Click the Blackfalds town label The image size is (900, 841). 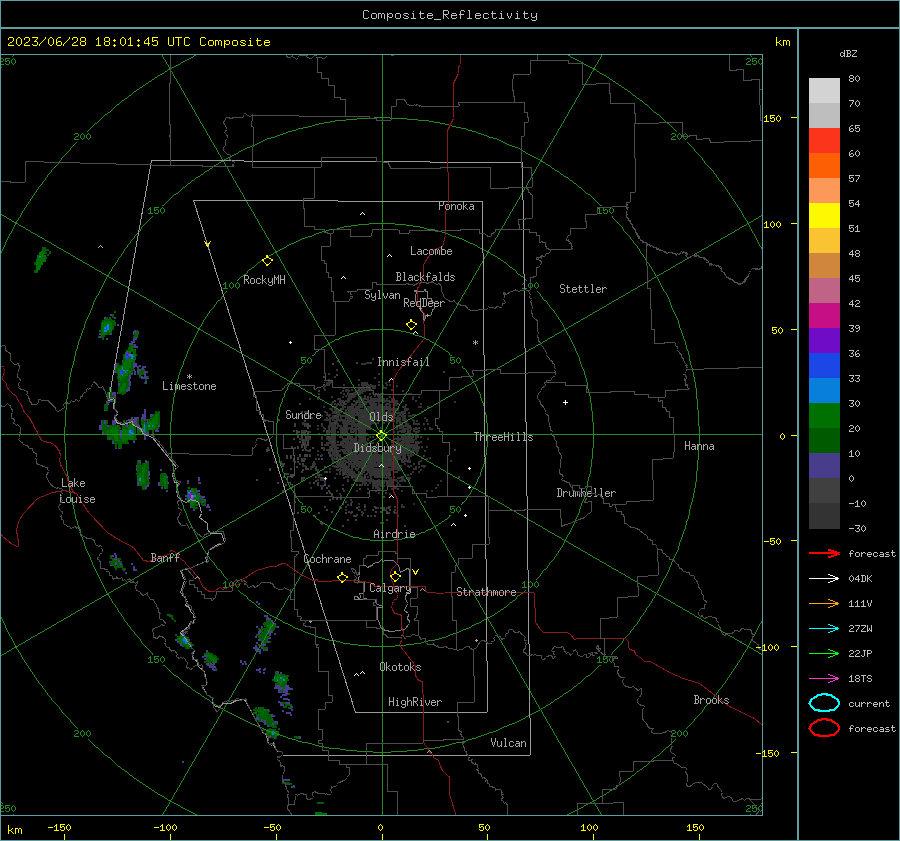click(425, 277)
